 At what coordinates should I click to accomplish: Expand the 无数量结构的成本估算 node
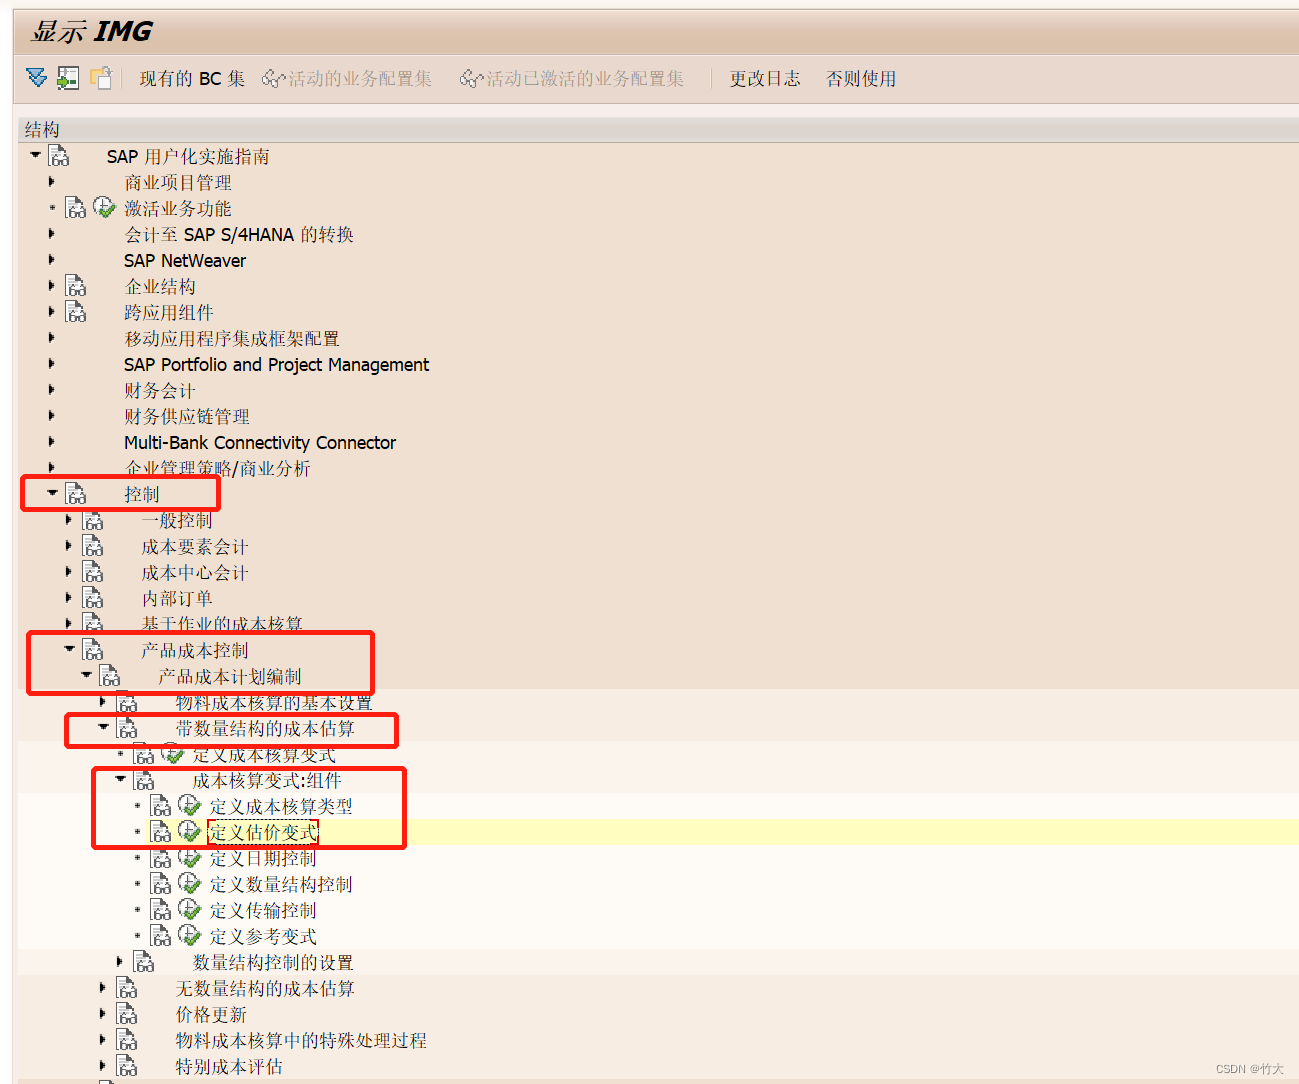click(103, 988)
